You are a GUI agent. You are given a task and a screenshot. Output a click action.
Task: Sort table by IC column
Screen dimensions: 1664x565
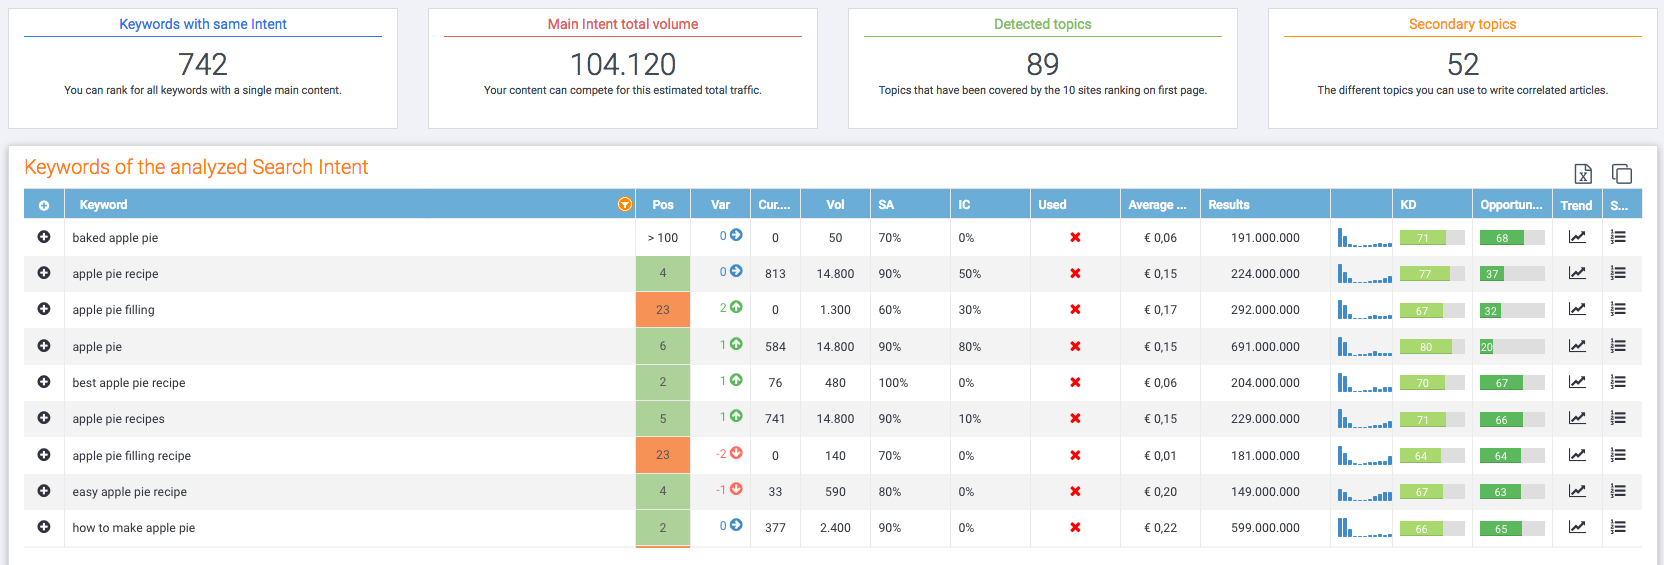pos(990,205)
